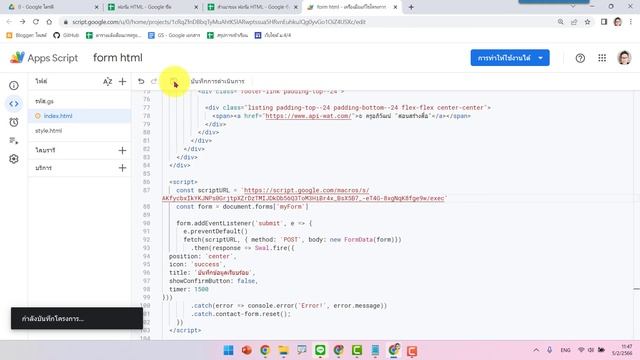The height and width of the screenshot is (360, 640).
Task: Open the Triggers alarm clock icon
Action: pyautogui.click(x=14, y=122)
